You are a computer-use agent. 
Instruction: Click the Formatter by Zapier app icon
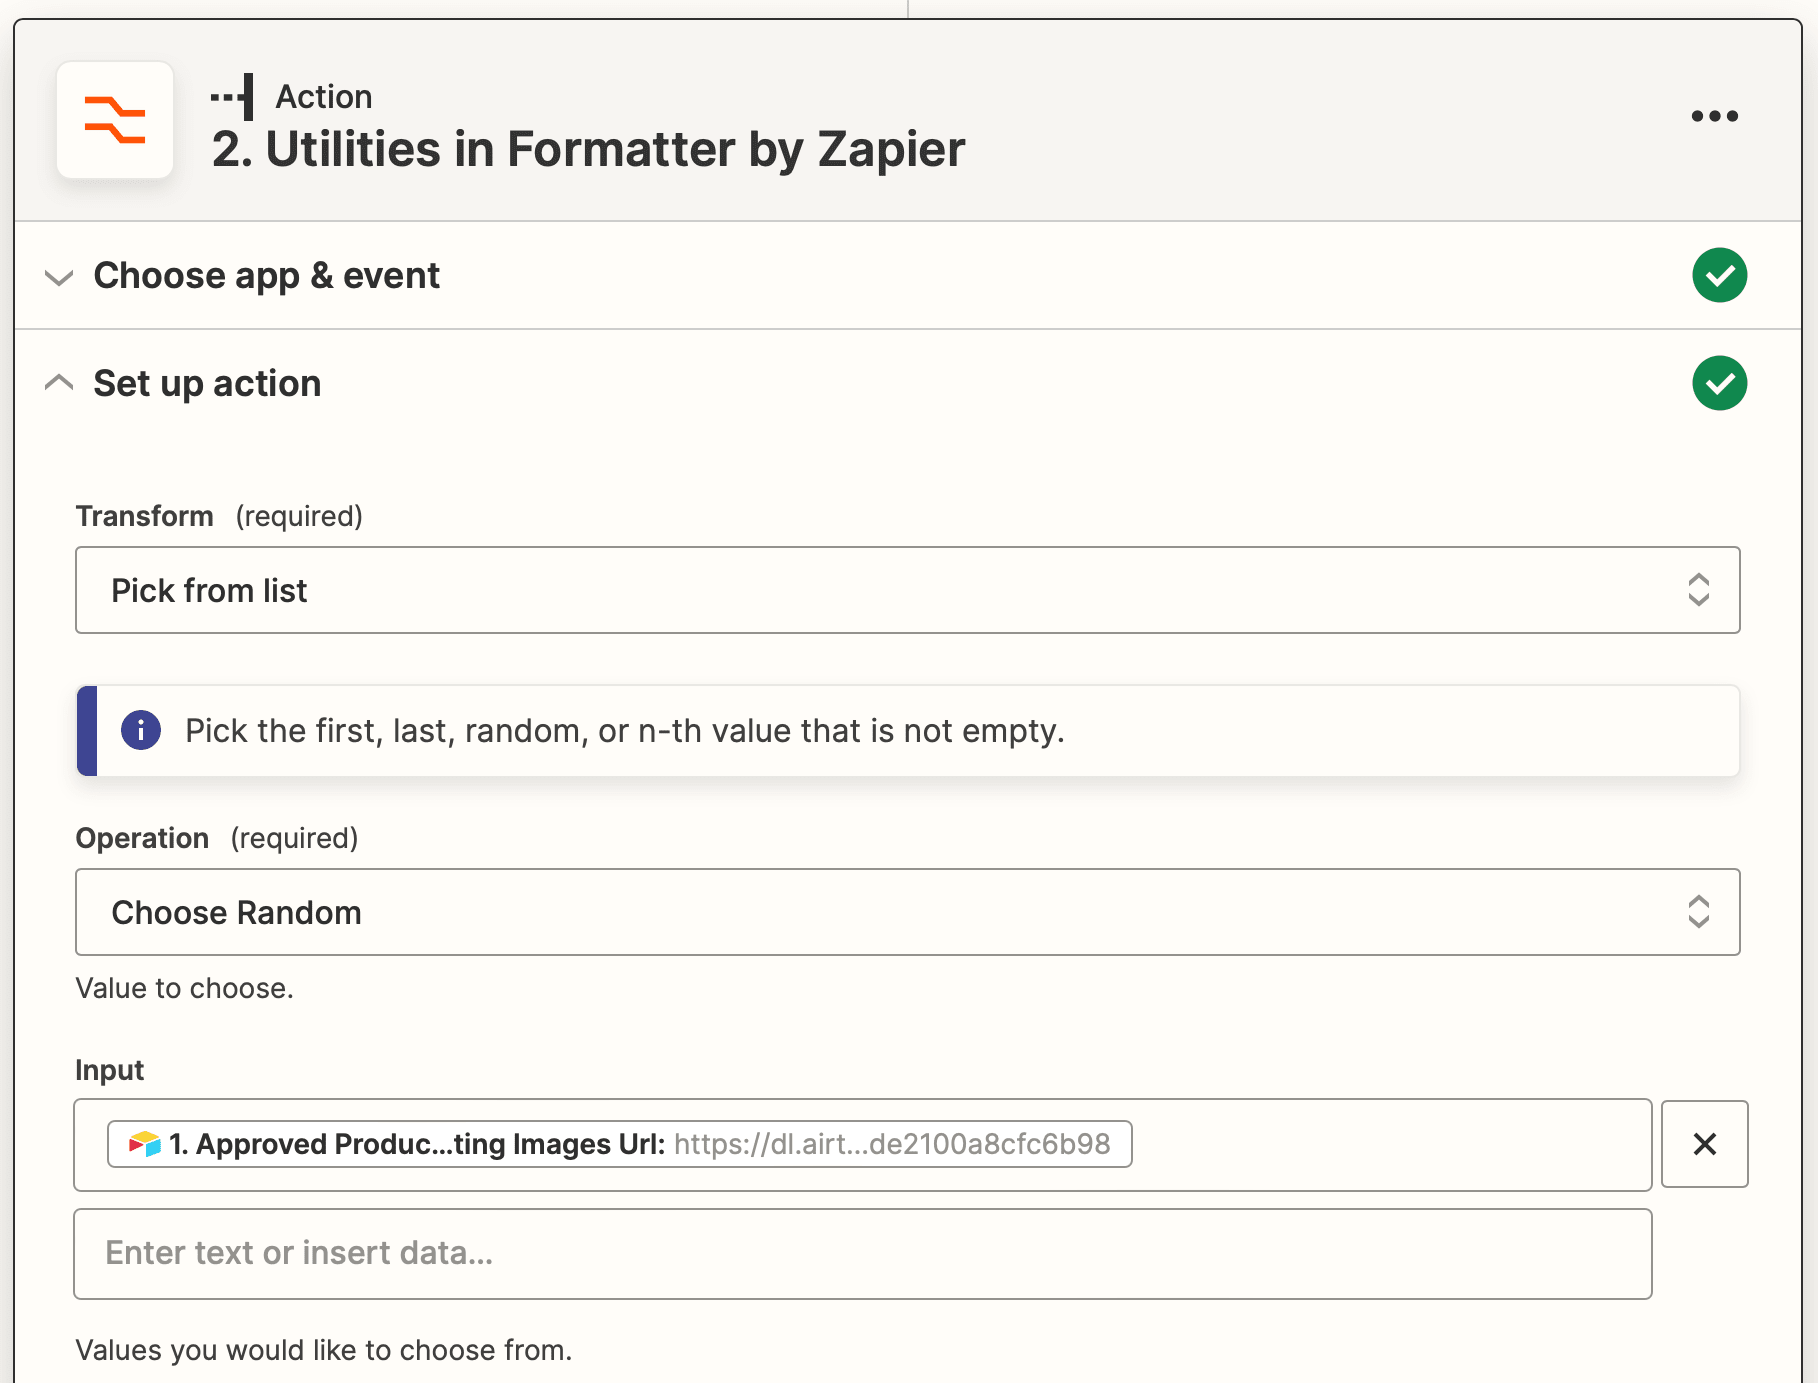115,121
